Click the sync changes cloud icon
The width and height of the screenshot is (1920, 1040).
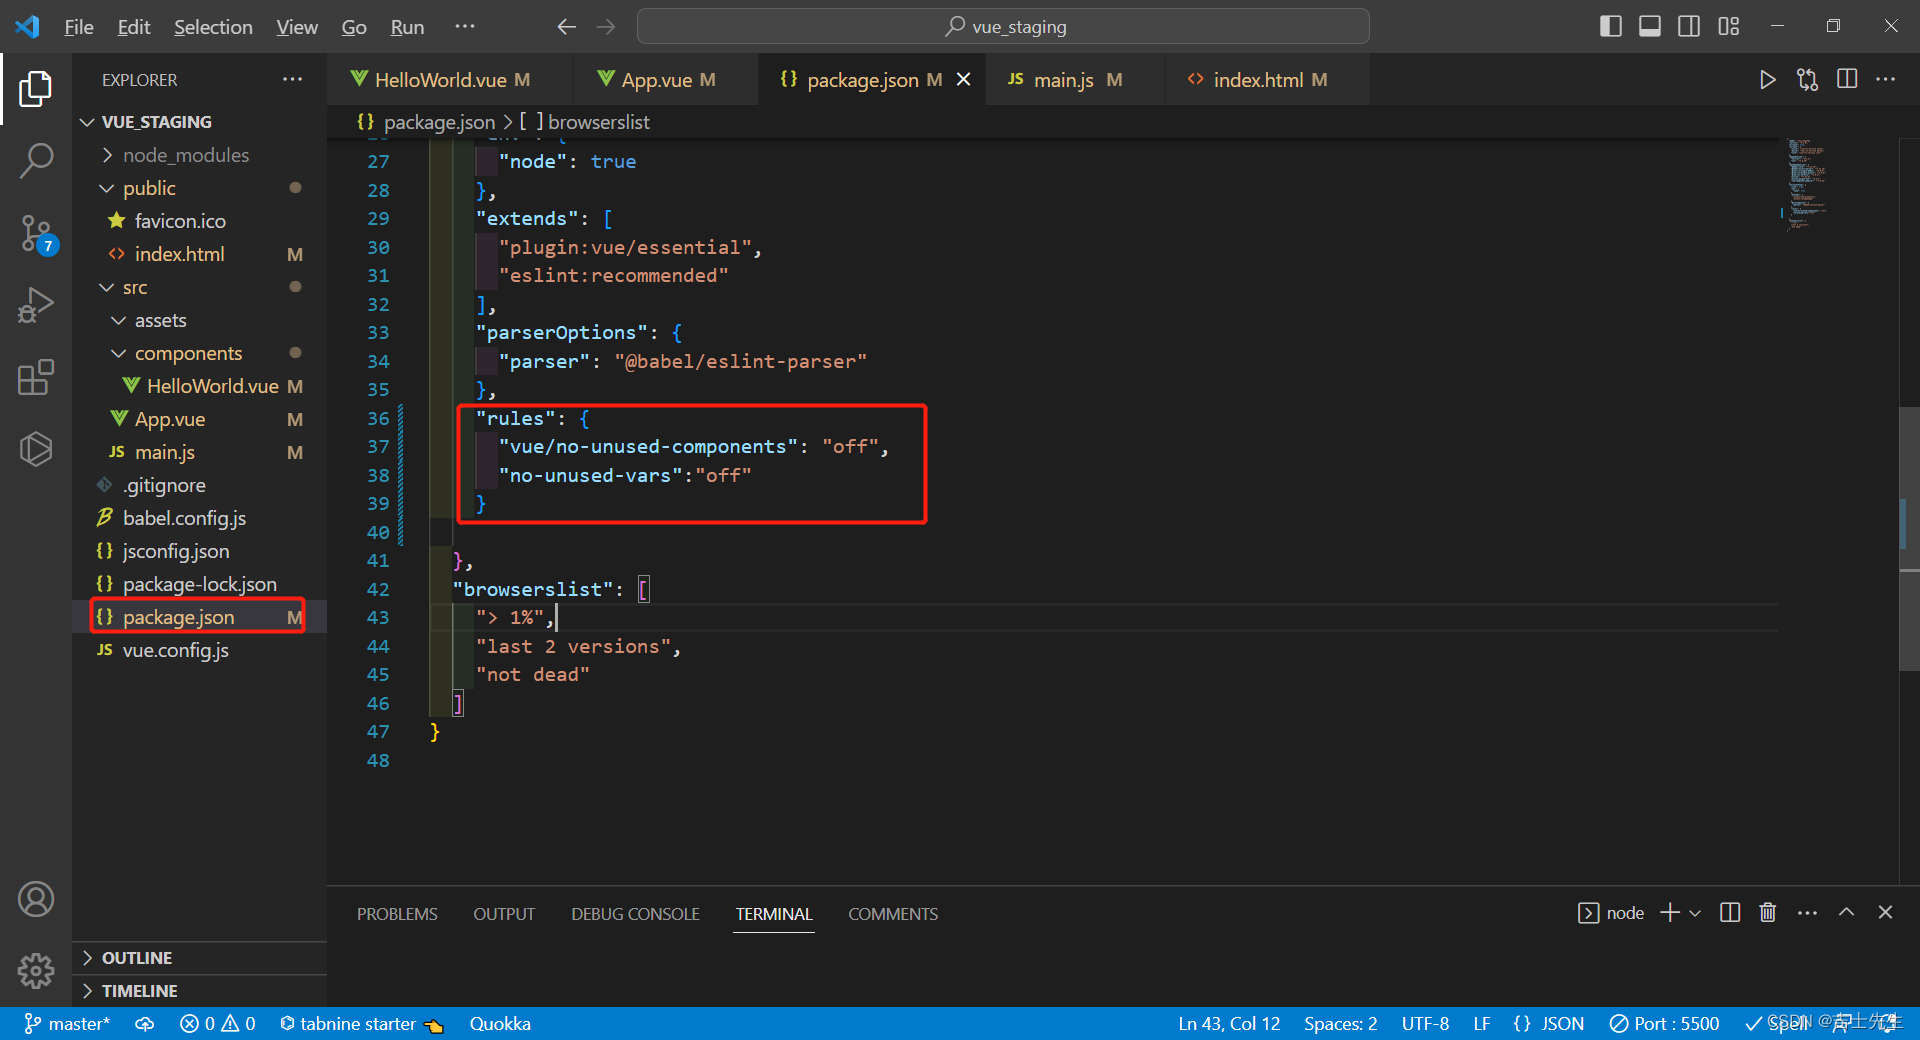145,1024
